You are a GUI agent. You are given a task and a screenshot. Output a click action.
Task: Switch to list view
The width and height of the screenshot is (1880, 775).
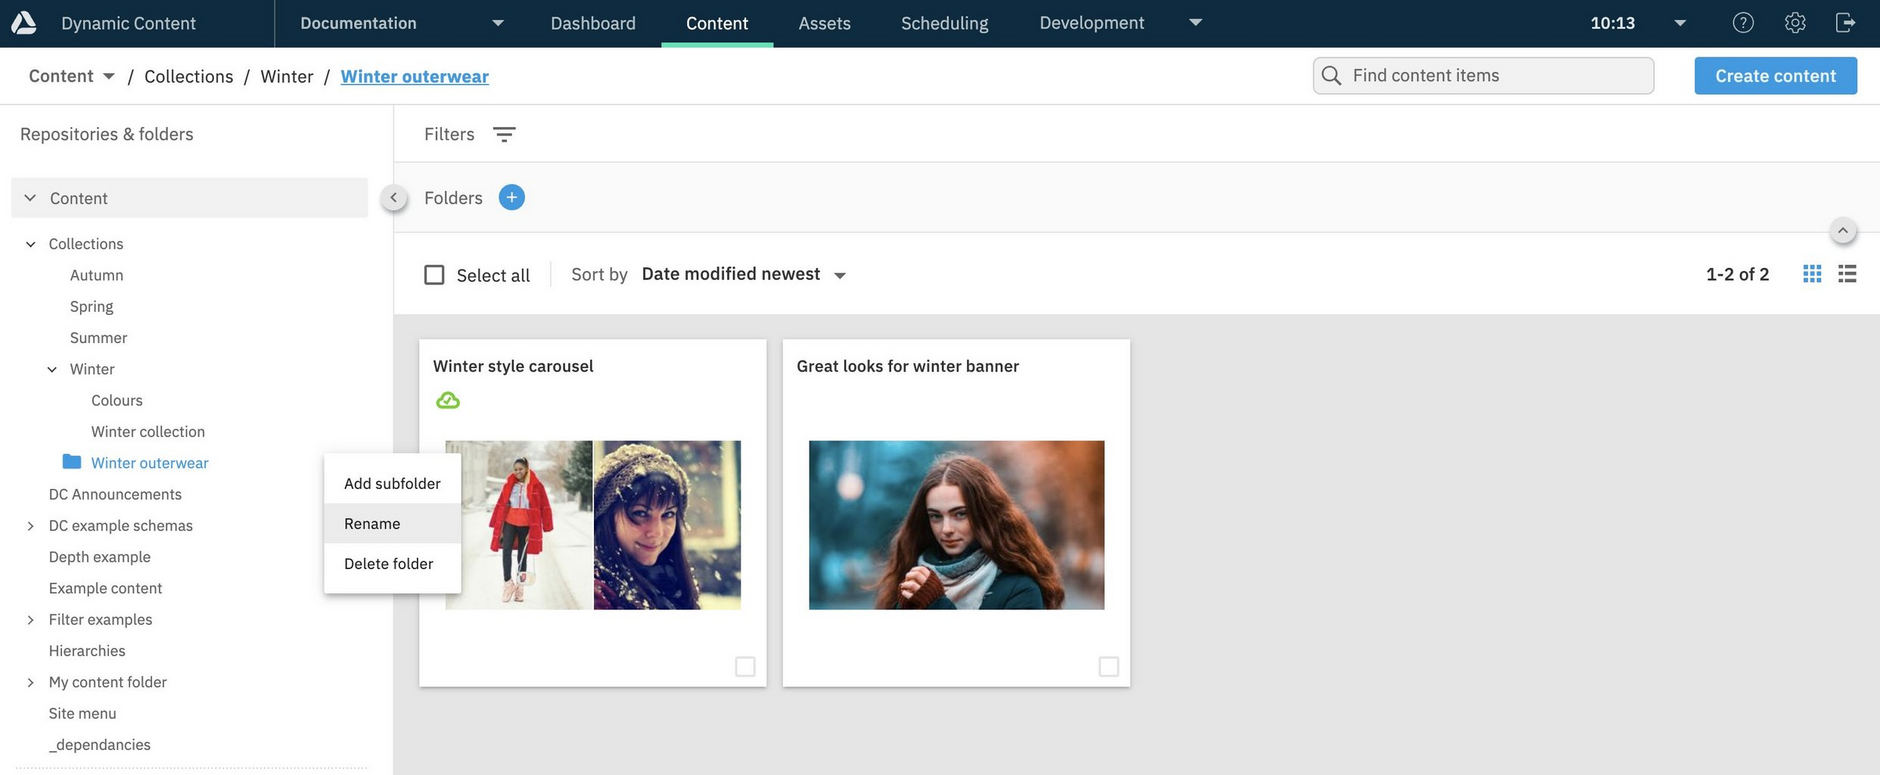(x=1847, y=274)
